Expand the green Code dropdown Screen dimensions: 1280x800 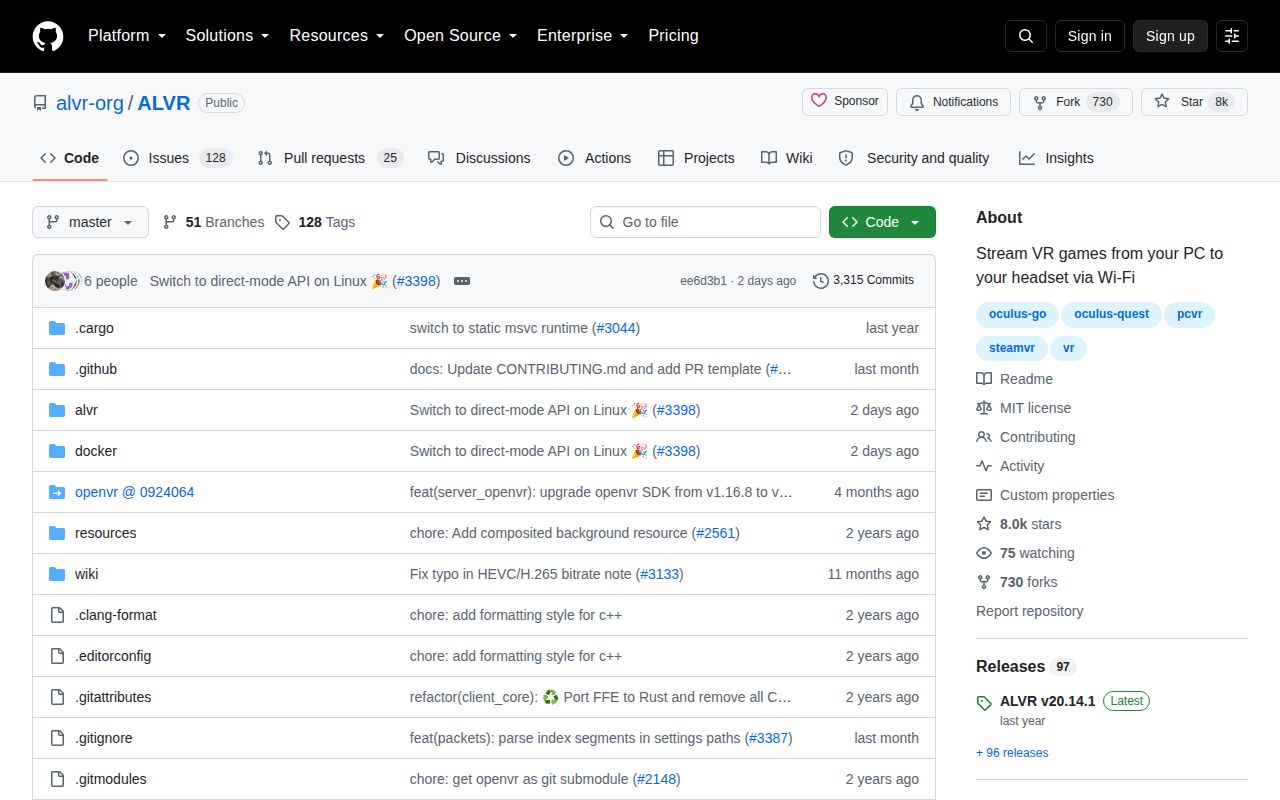[x=882, y=222]
